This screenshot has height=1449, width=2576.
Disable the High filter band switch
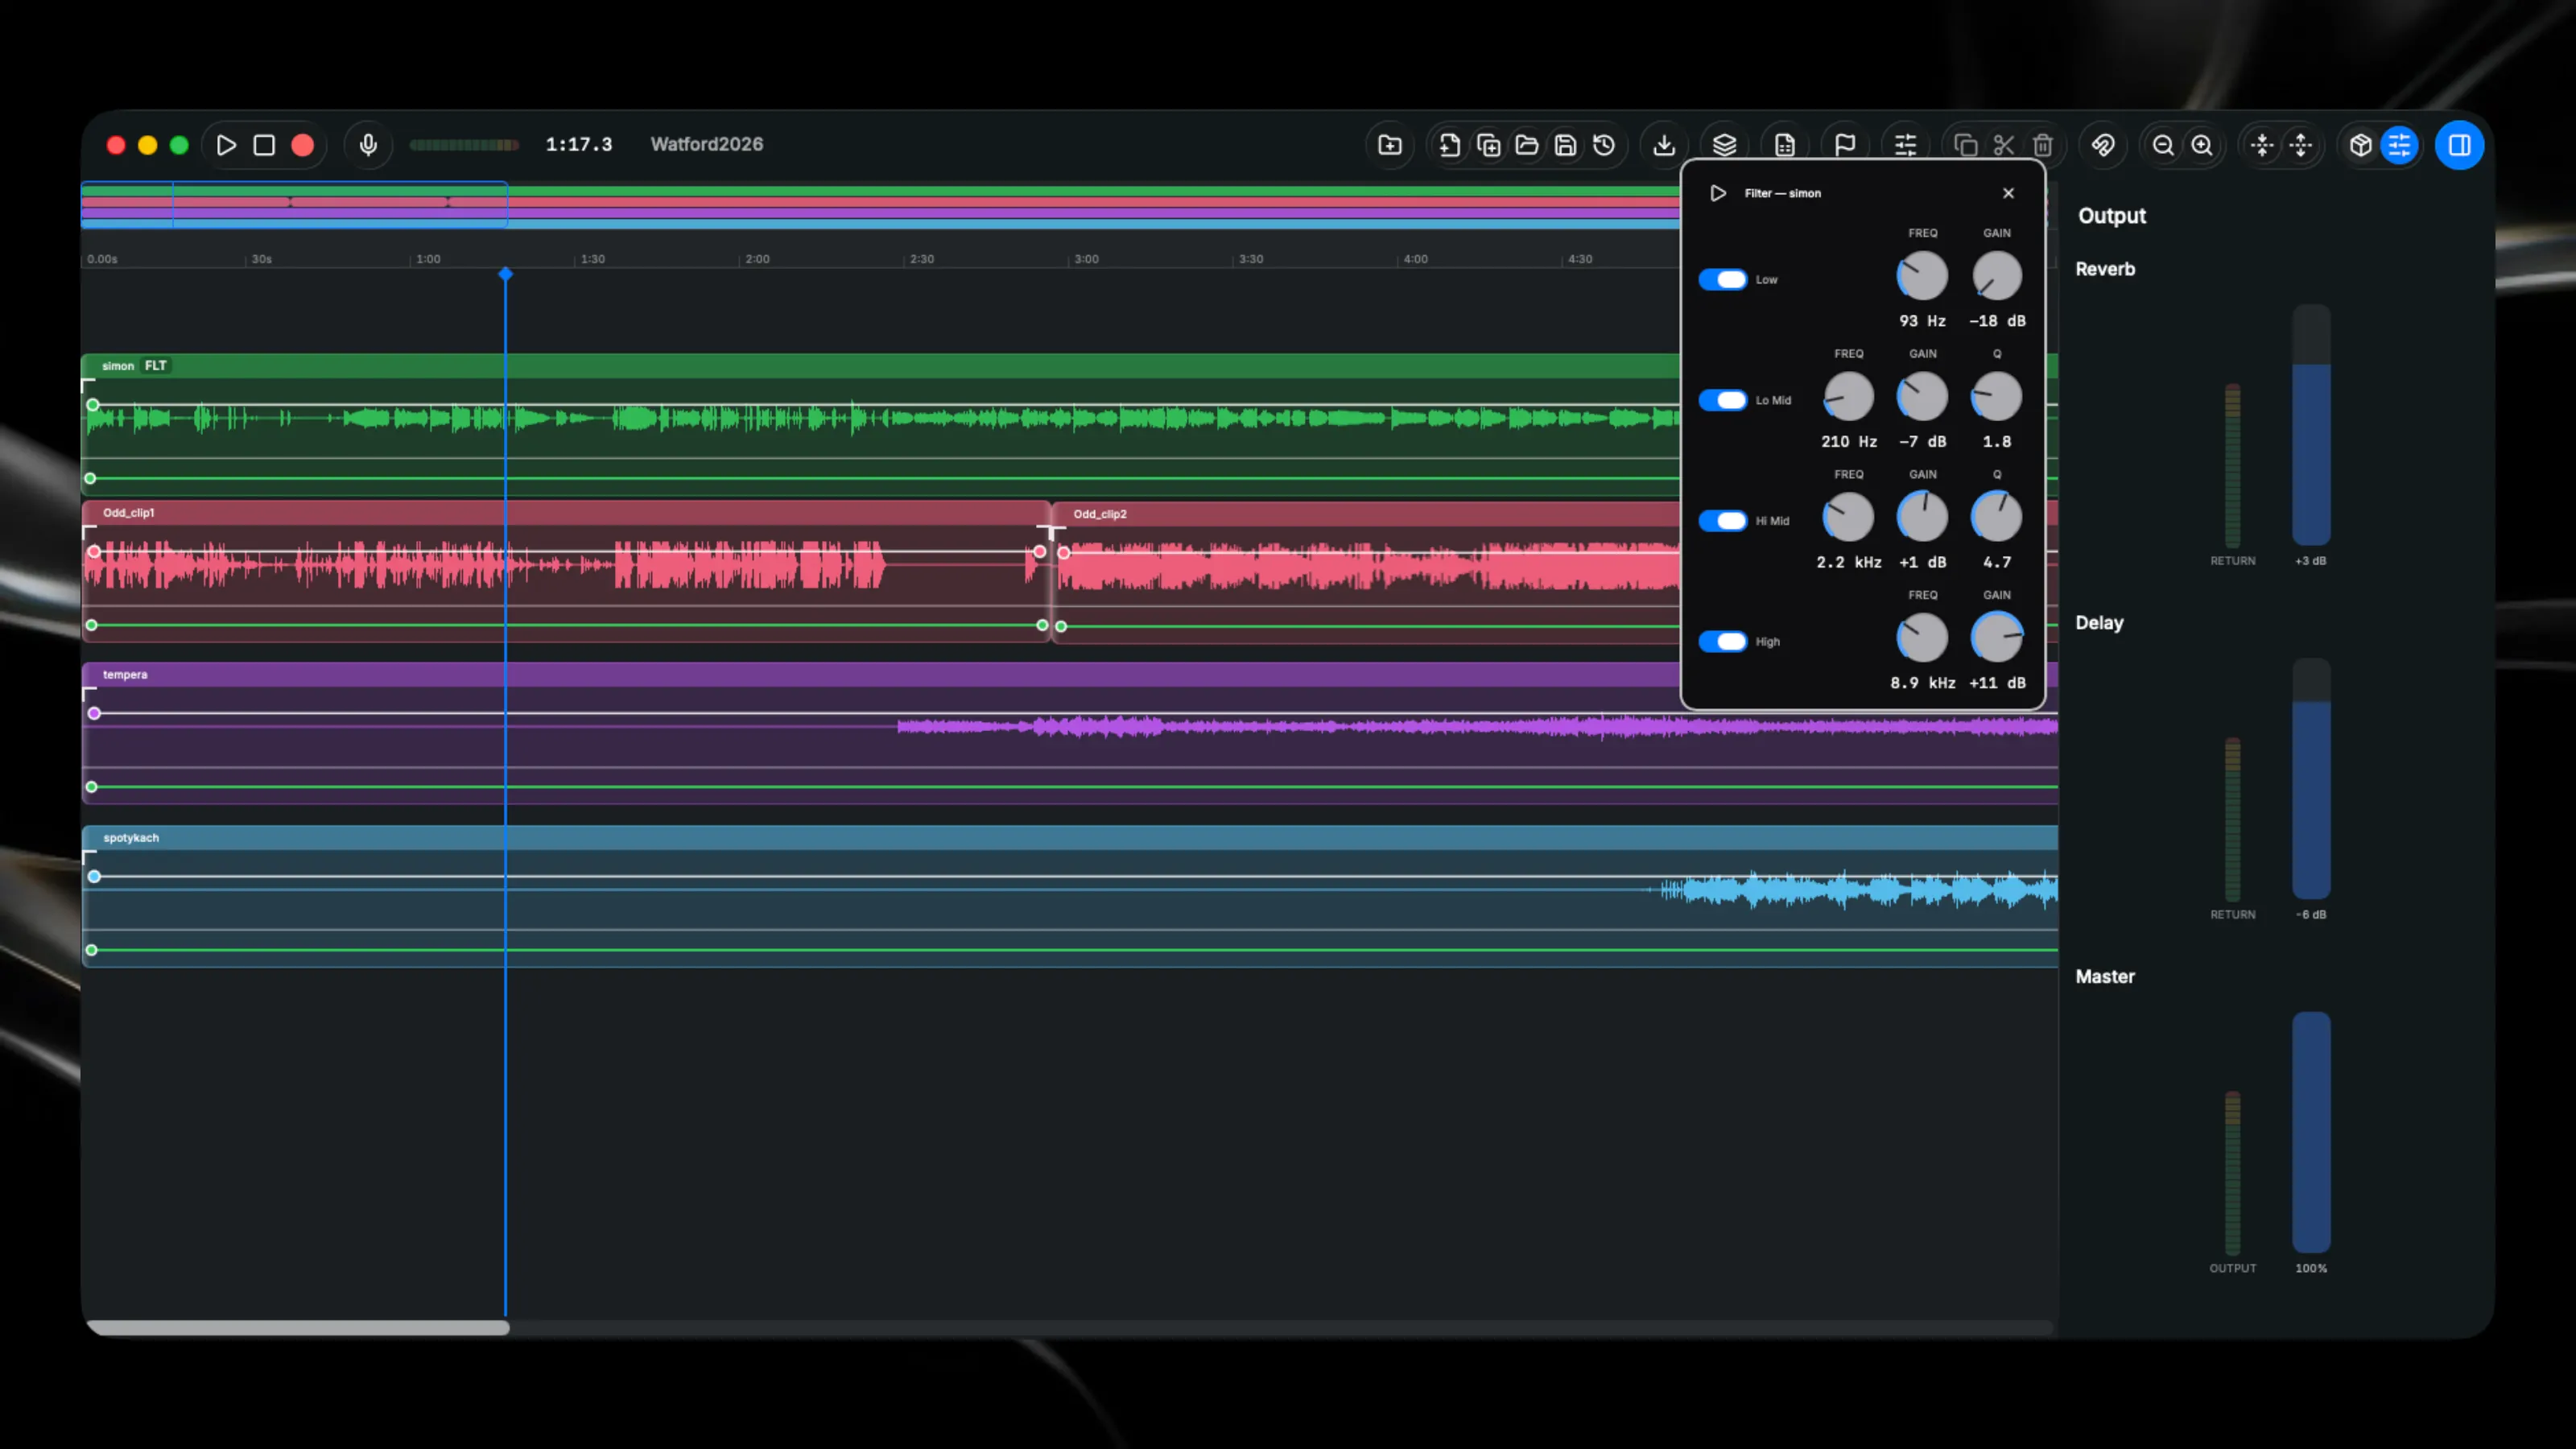pyautogui.click(x=1723, y=641)
